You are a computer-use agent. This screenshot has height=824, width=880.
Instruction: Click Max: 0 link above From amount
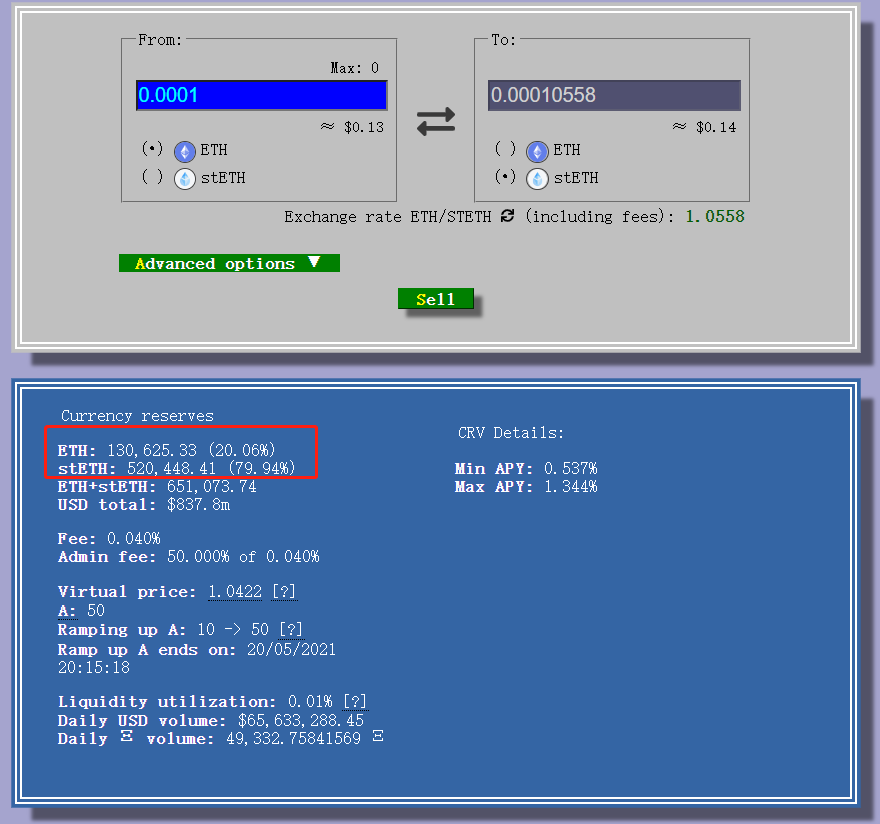[x=355, y=68]
